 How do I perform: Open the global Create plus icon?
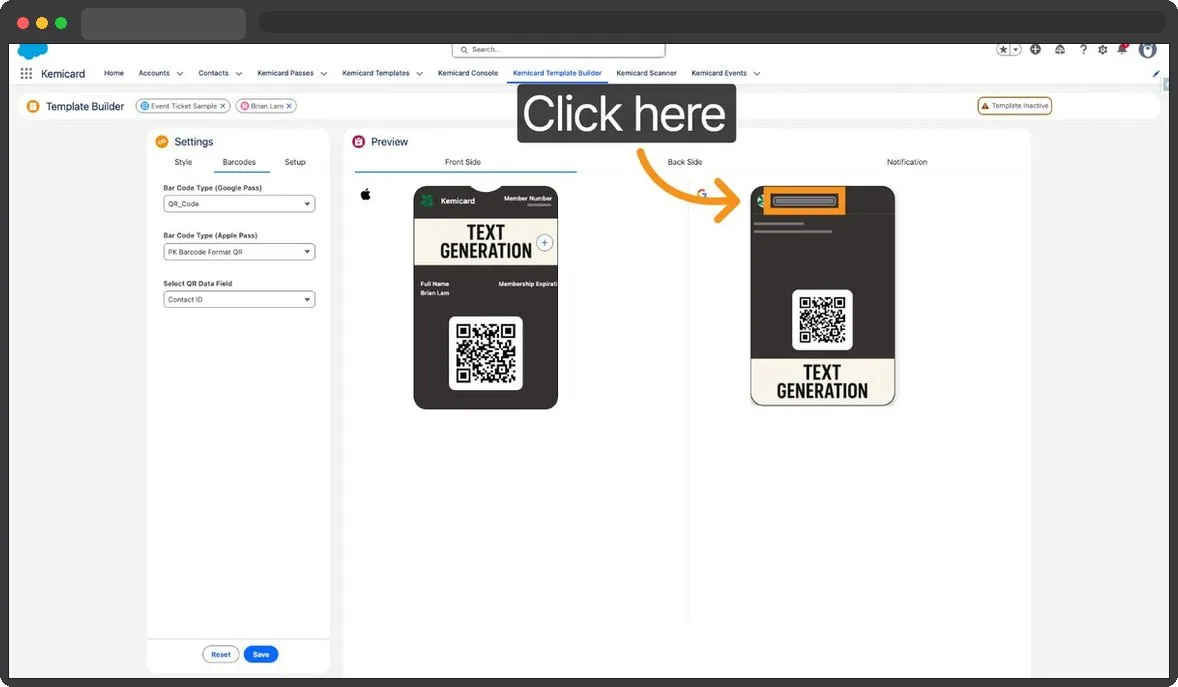1035,50
